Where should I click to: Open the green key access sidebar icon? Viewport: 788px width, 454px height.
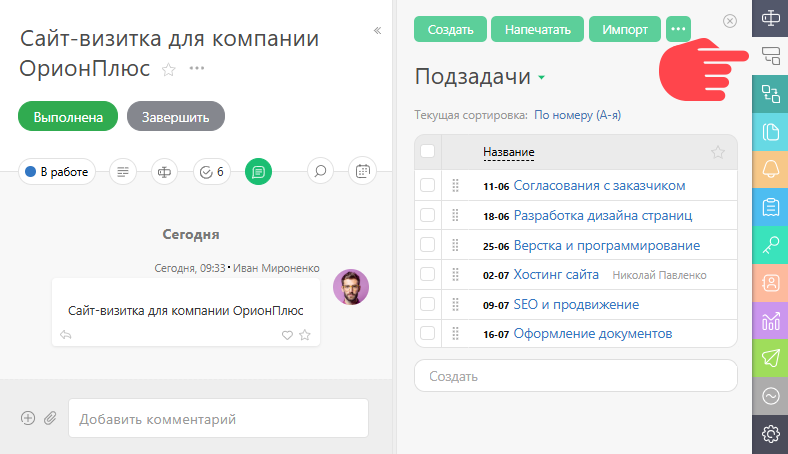click(x=770, y=245)
